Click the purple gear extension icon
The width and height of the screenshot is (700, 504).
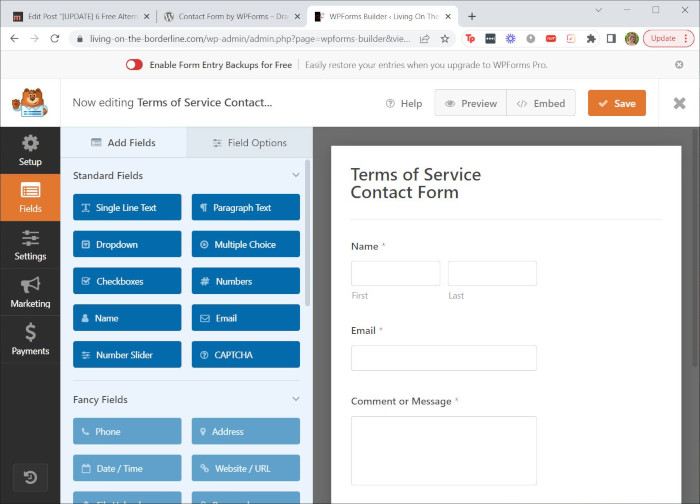click(x=510, y=39)
